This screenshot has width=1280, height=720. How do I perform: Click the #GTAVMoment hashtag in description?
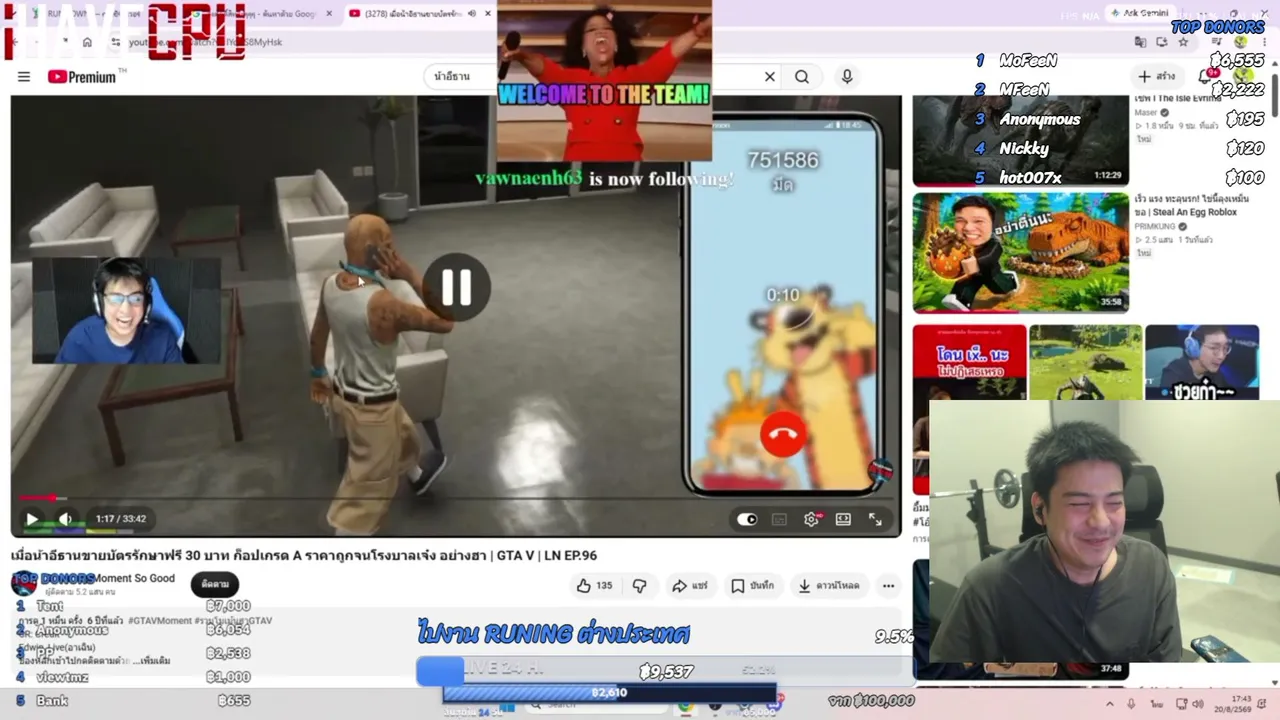(x=158, y=621)
